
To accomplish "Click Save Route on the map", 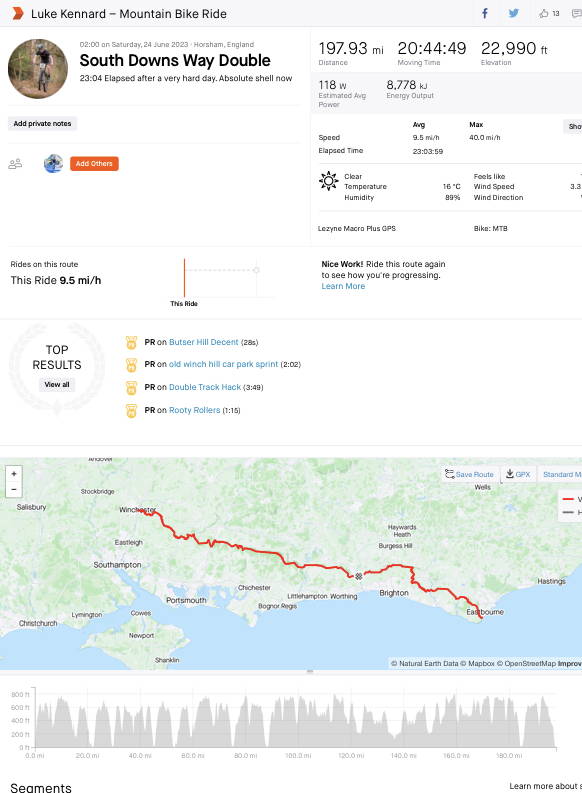I will point(469,474).
